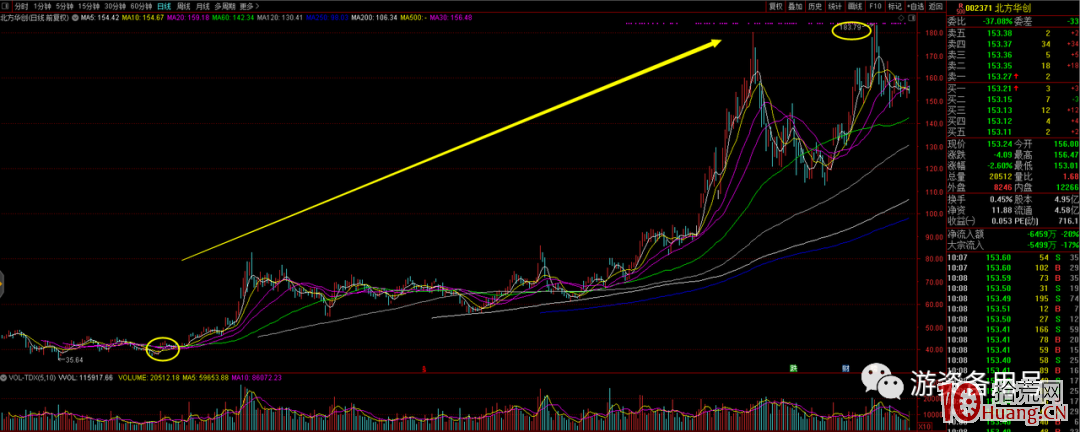
Task: Select the 5分钟 period tab
Action: click(65, 6)
